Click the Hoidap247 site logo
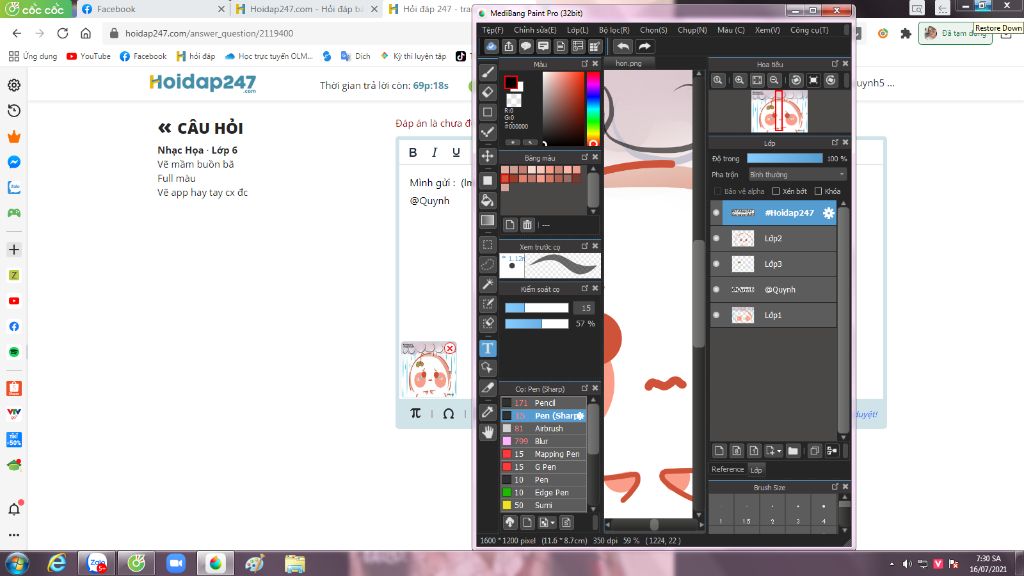 (x=202, y=83)
